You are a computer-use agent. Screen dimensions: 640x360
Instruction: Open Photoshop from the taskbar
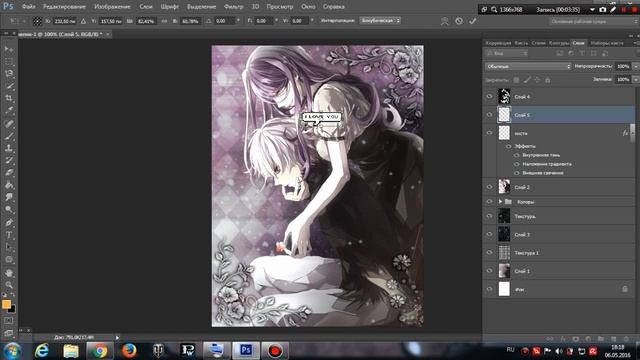246,351
